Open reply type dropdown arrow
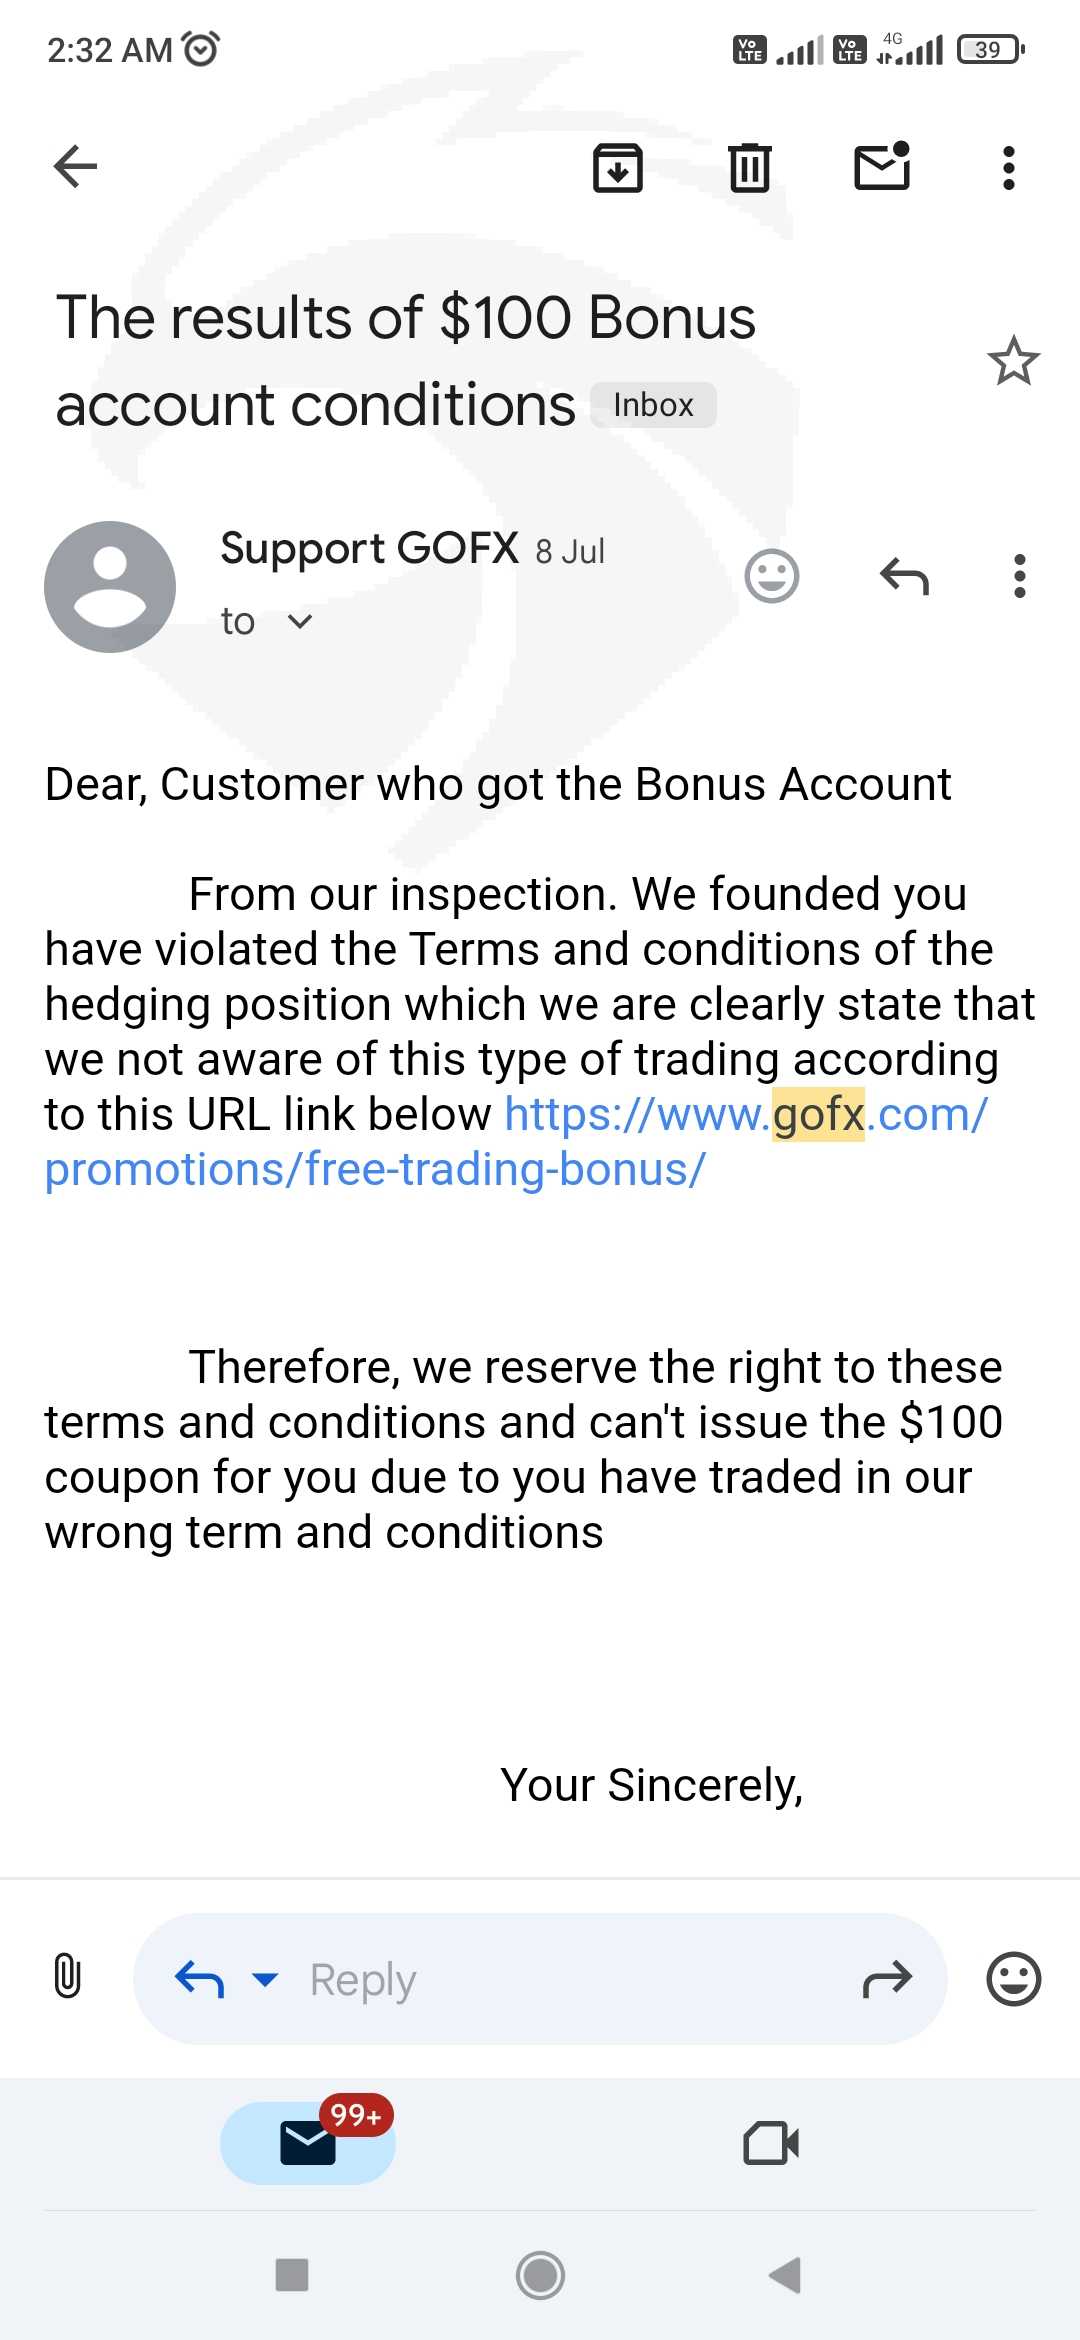The width and height of the screenshot is (1080, 2340). [x=265, y=1979]
